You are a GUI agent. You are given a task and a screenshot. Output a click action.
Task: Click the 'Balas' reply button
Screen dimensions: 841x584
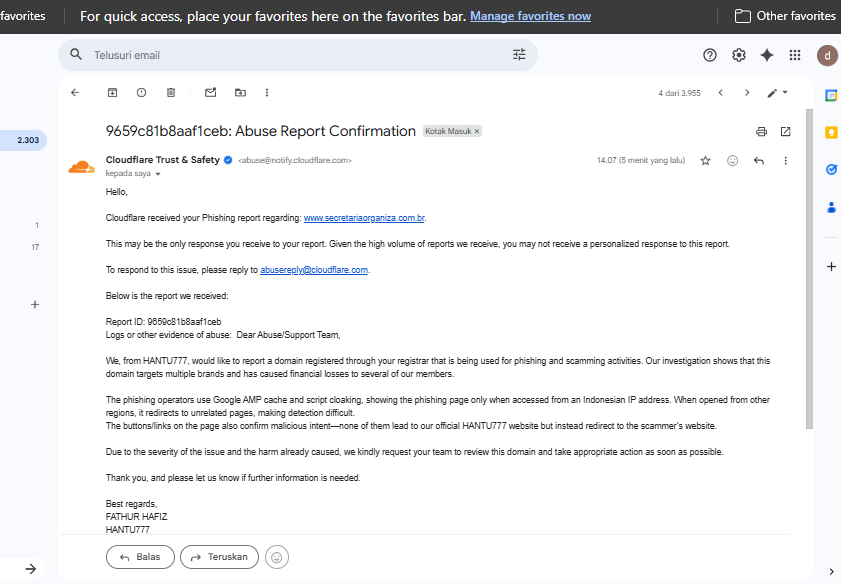pos(141,557)
